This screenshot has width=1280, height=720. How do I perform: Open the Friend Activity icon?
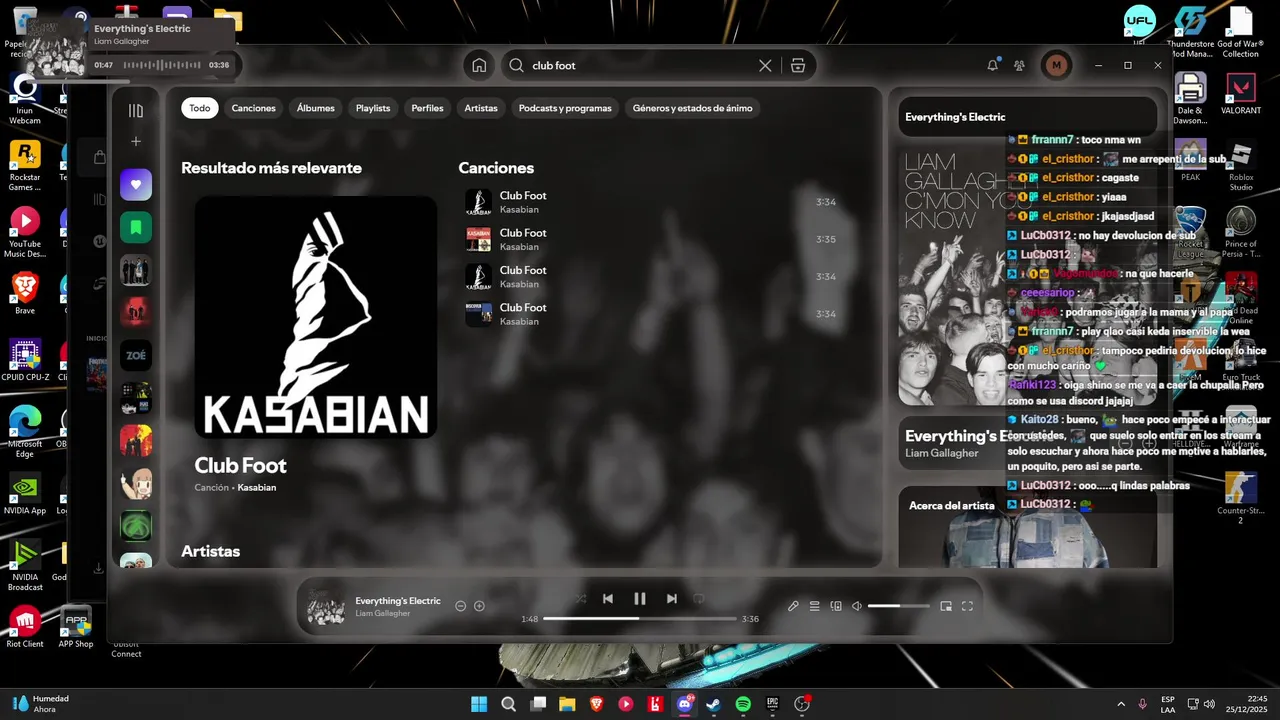click(1020, 65)
